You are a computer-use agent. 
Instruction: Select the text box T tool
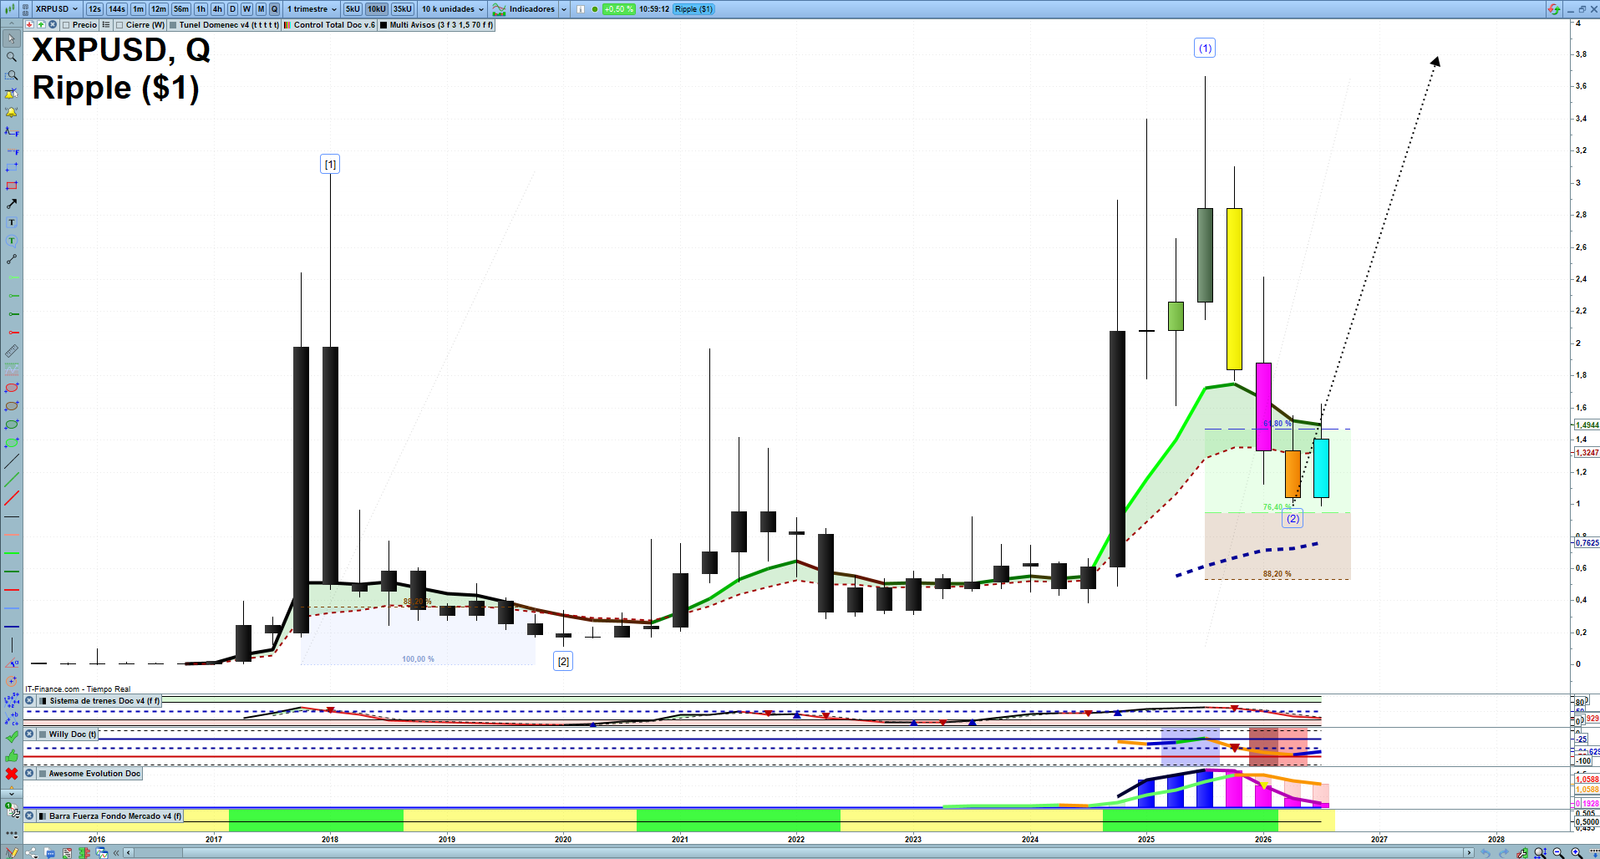(x=11, y=222)
